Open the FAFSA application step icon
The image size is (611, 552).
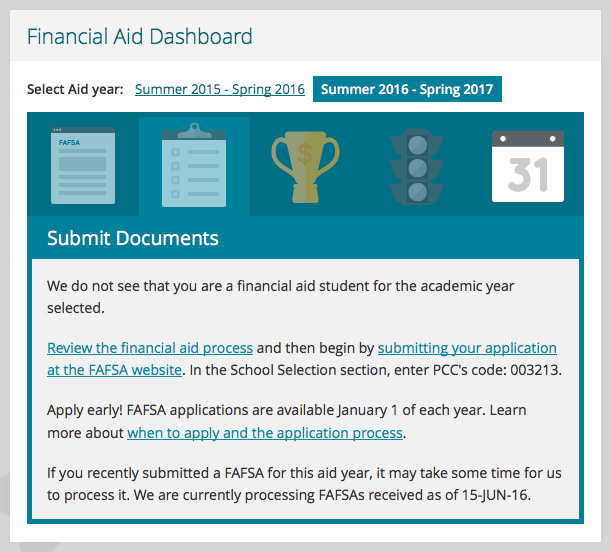[83, 165]
